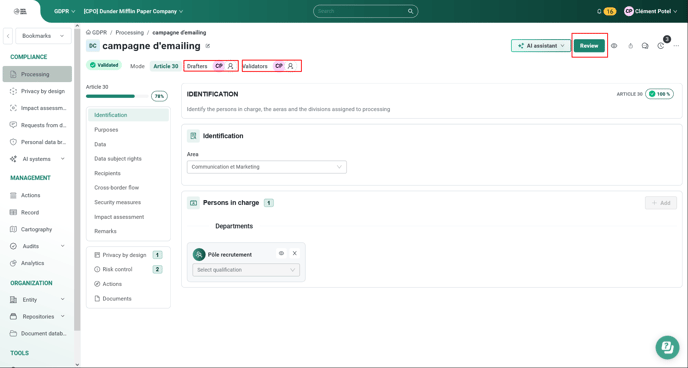This screenshot has height=368, width=688.
Task: Click the Article 30 mode tag
Action: tap(165, 66)
